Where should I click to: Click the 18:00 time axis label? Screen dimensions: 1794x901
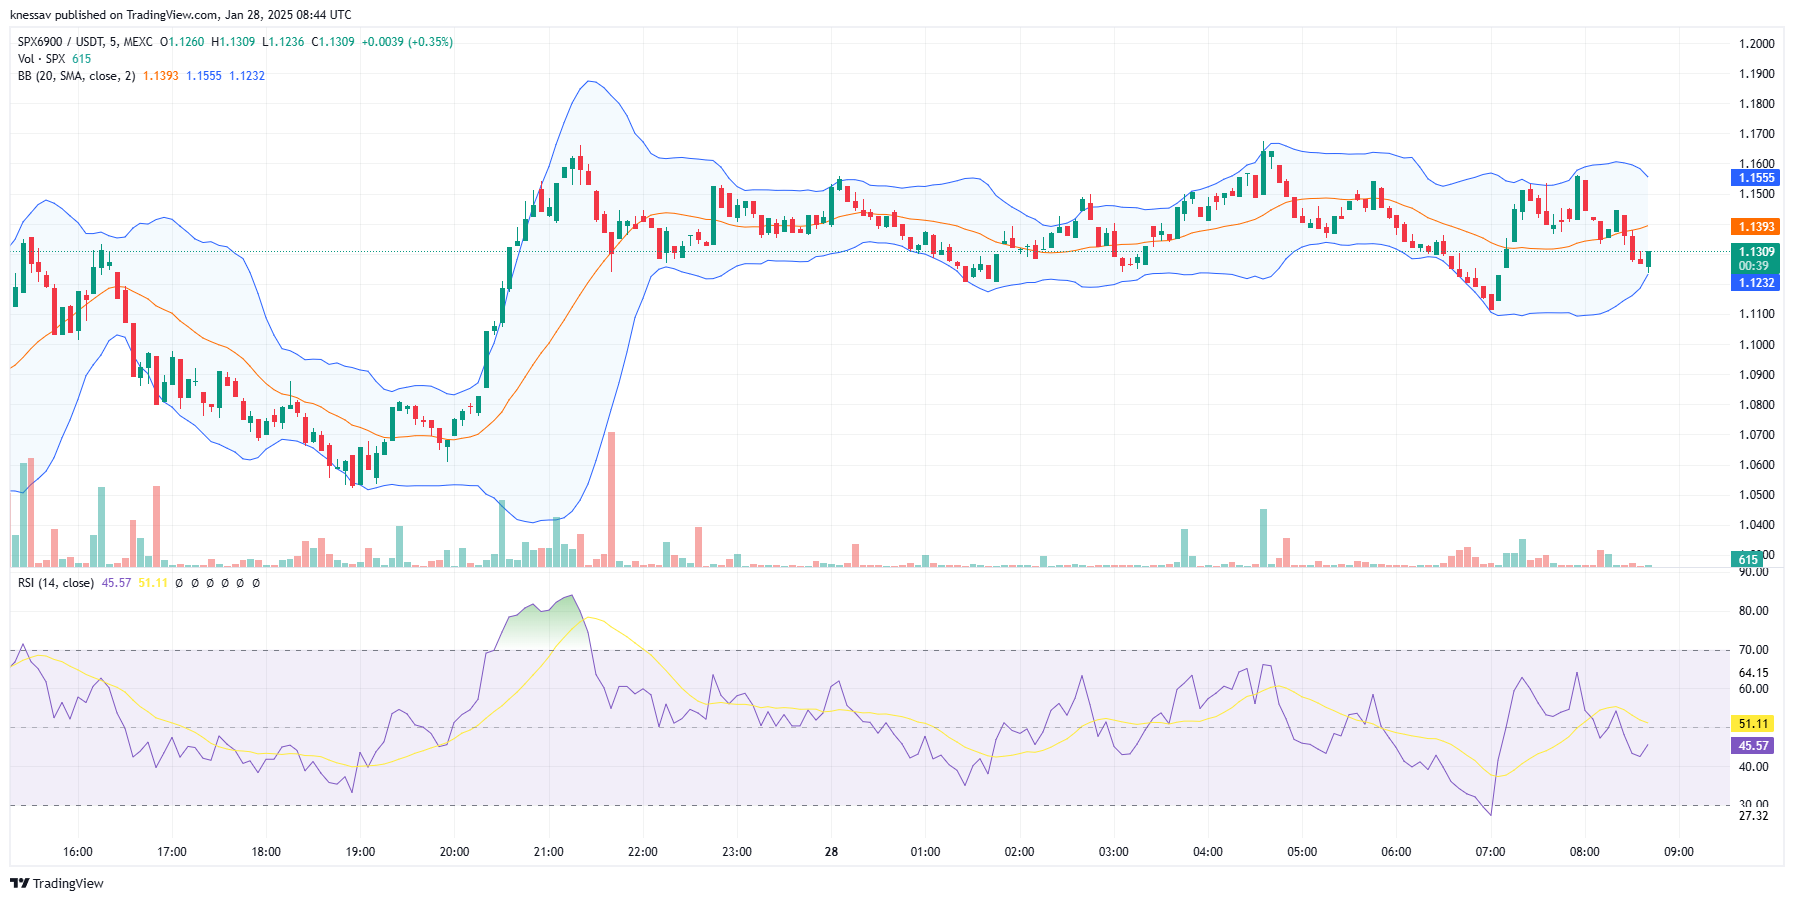pyautogui.click(x=266, y=852)
